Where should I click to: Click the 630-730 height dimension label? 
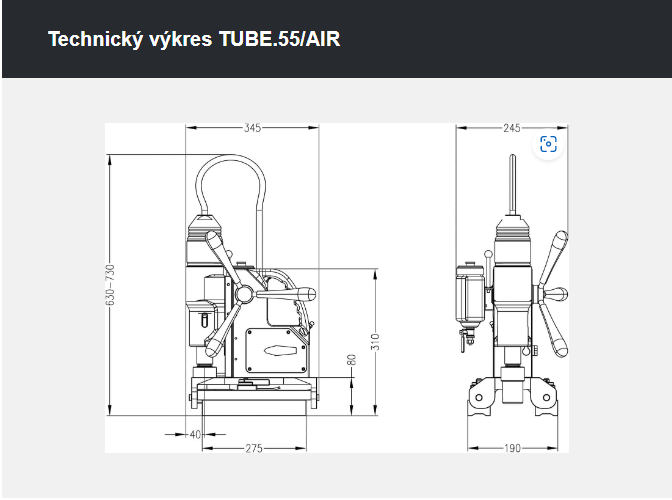tap(110, 285)
